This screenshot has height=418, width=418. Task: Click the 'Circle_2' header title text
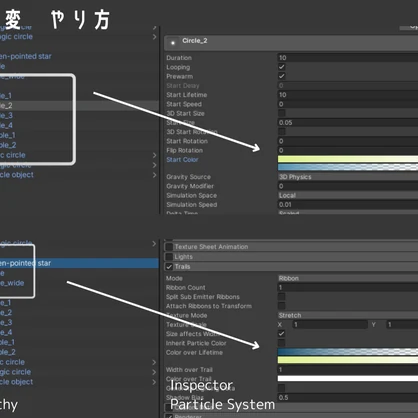pyautogui.click(x=195, y=41)
